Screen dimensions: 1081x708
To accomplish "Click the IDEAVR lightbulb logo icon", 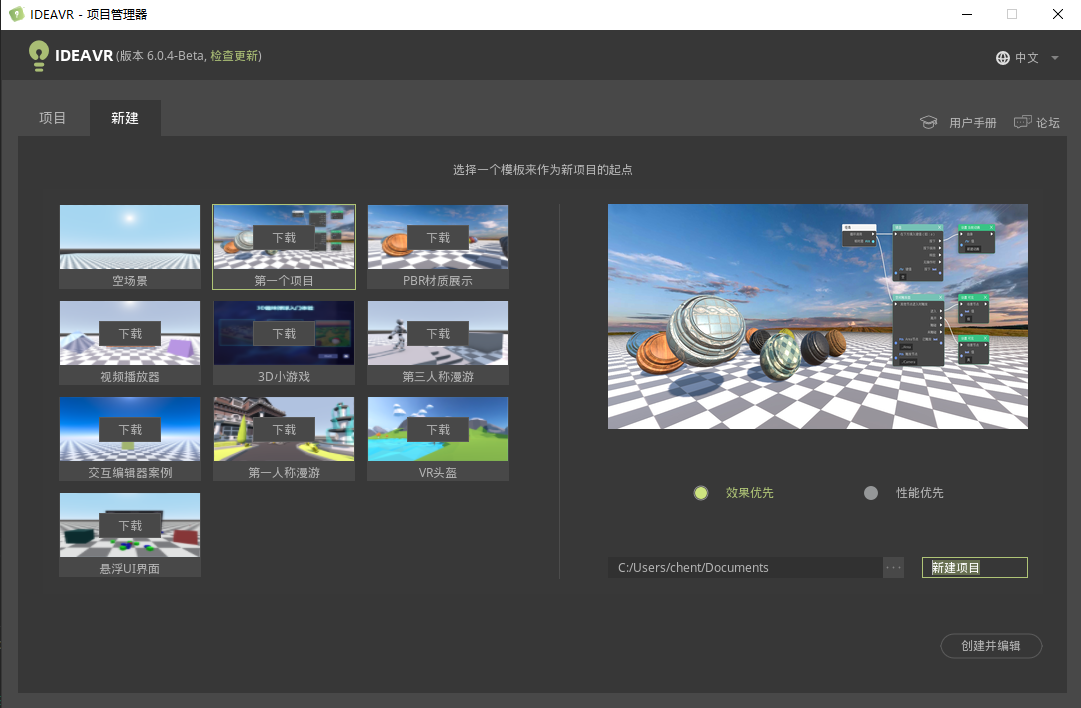I will (x=39, y=56).
